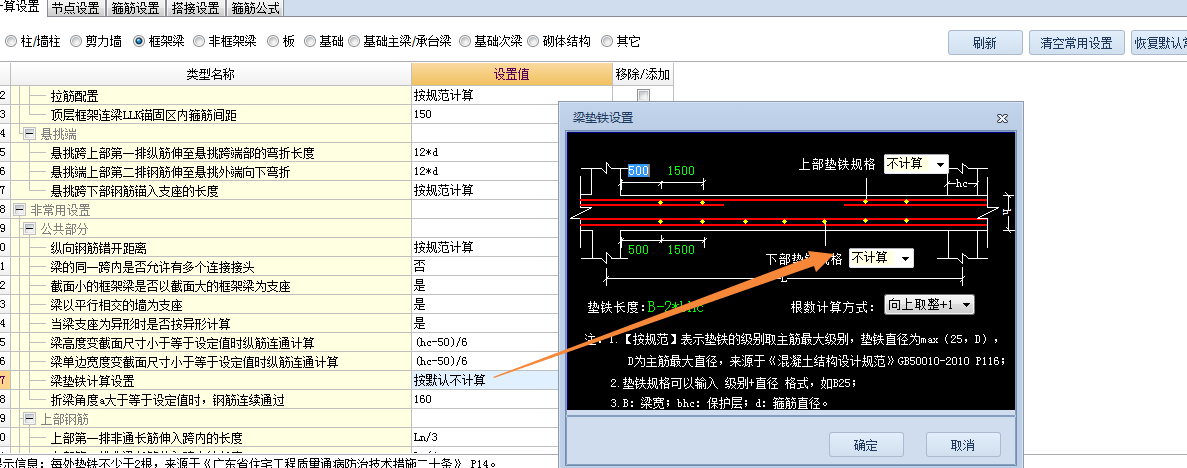Click the value 150 for 顶层框架连梁
This screenshot has height=468, width=1187.
(422, 115)
